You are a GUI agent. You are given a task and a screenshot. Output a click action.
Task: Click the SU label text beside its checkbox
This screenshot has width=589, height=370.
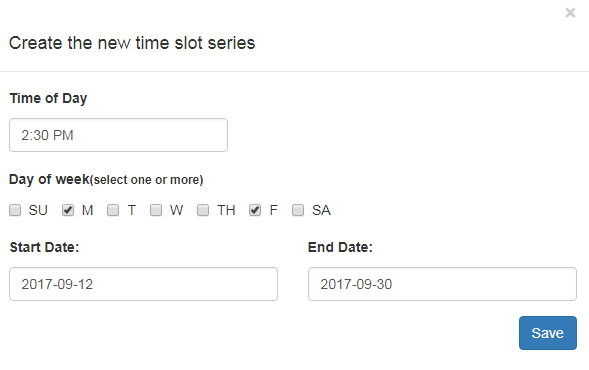38,210
